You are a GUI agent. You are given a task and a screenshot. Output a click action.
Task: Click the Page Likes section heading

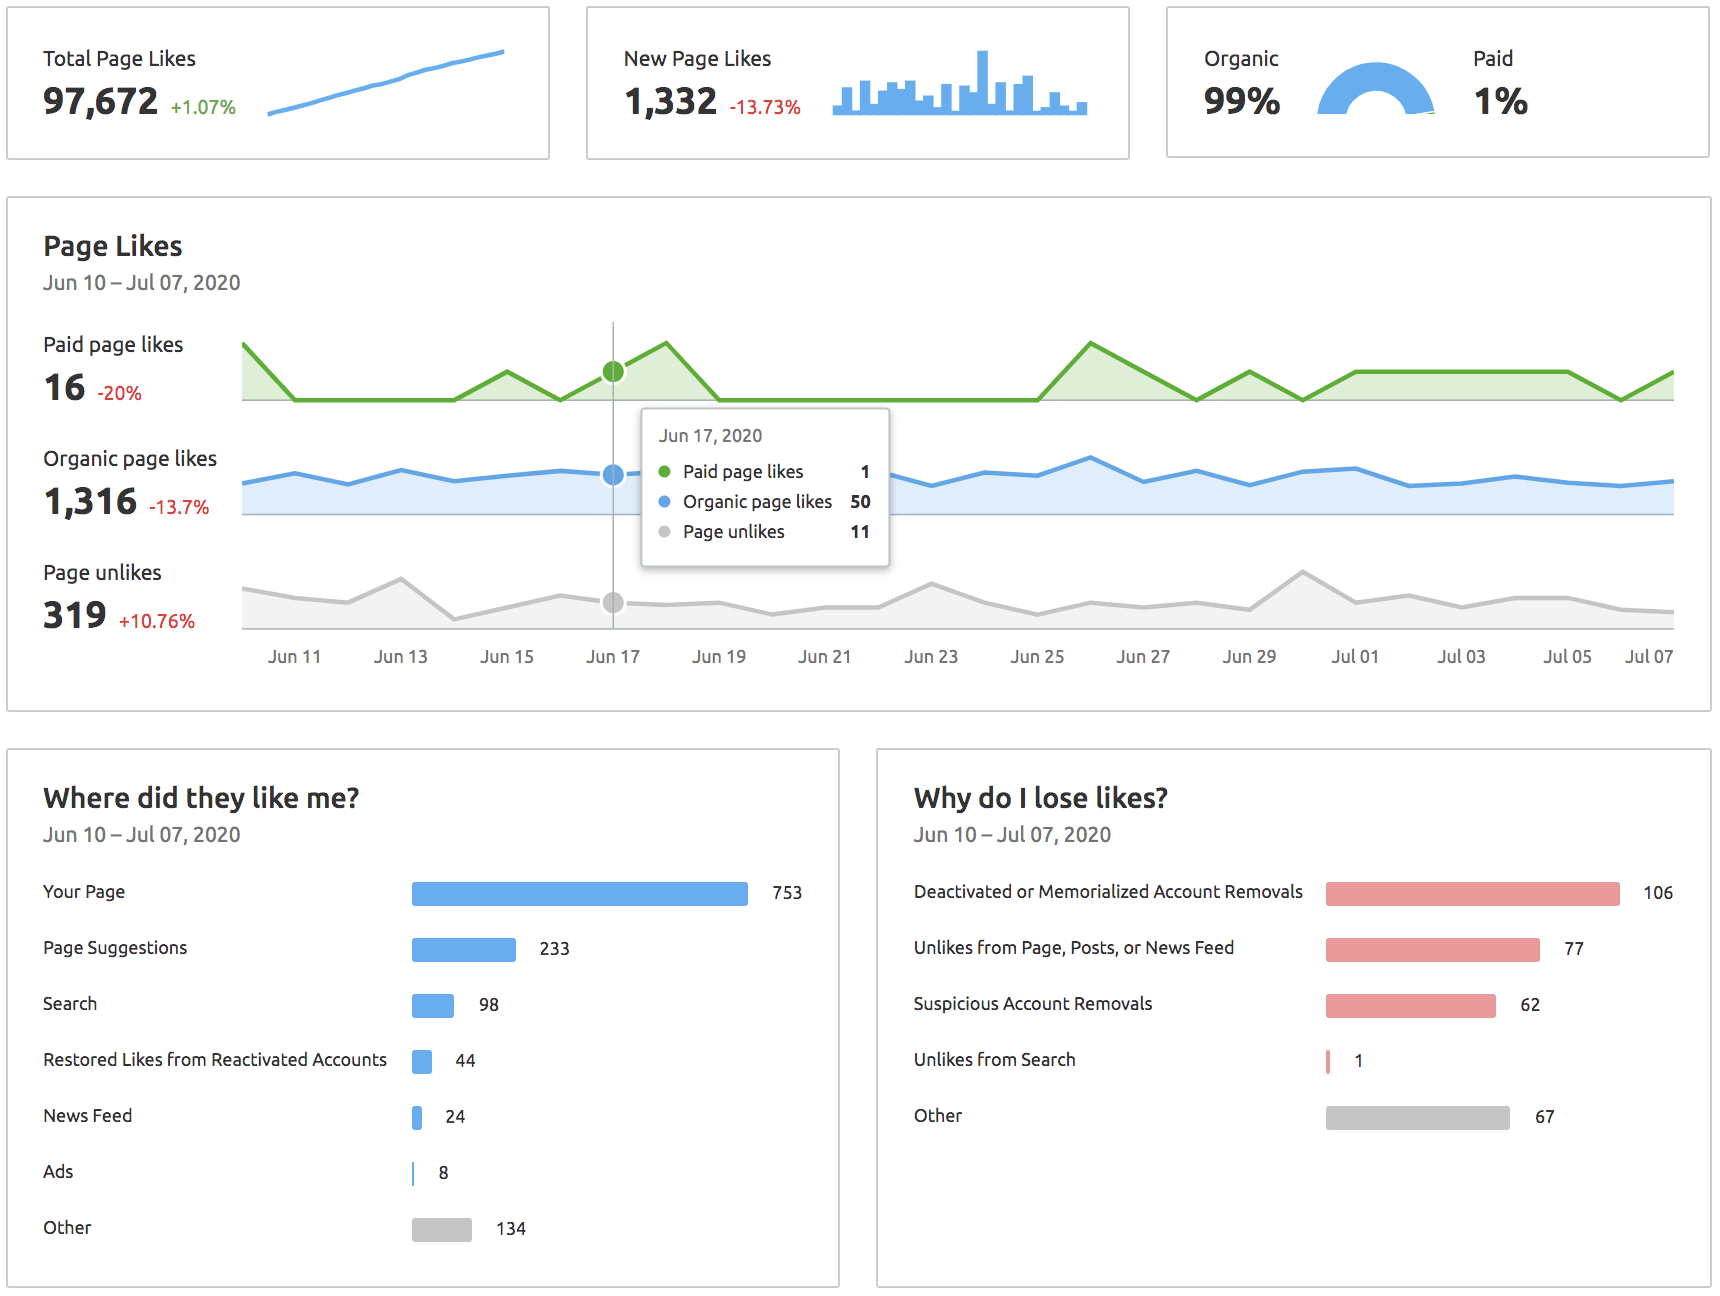click(x=113, y=246)
